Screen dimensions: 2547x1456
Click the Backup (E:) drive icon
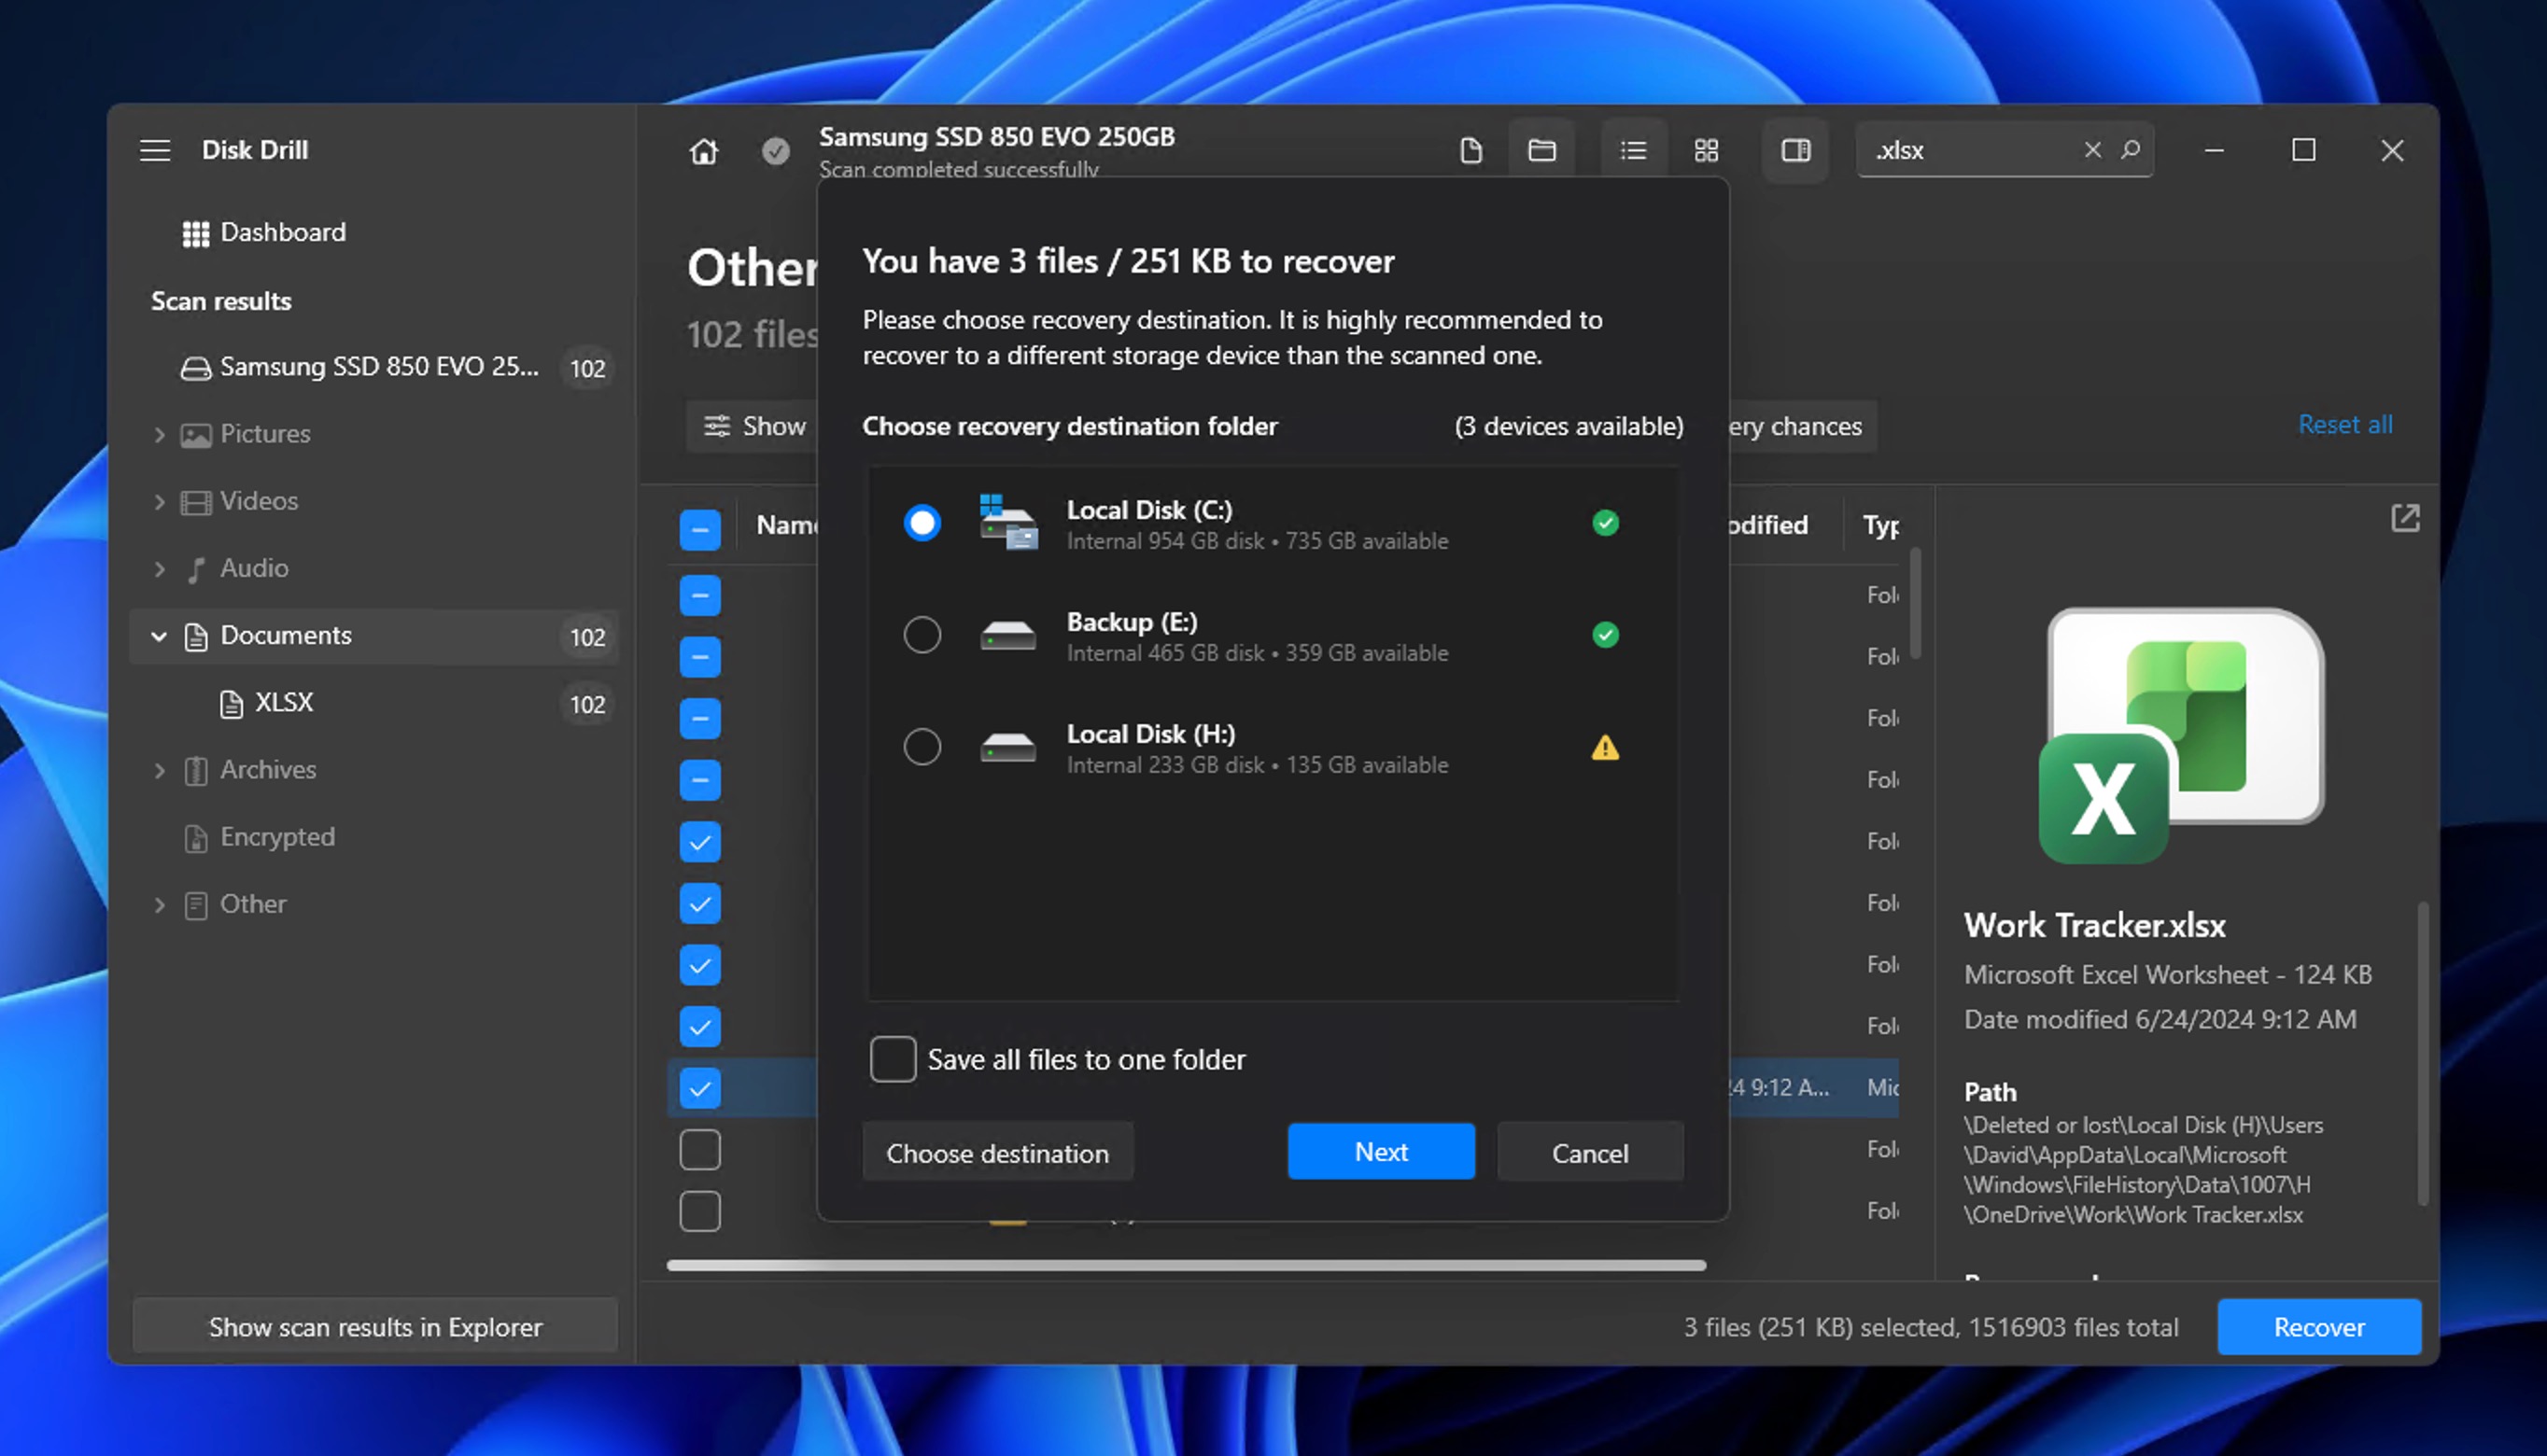click(x=1008, y=635)
